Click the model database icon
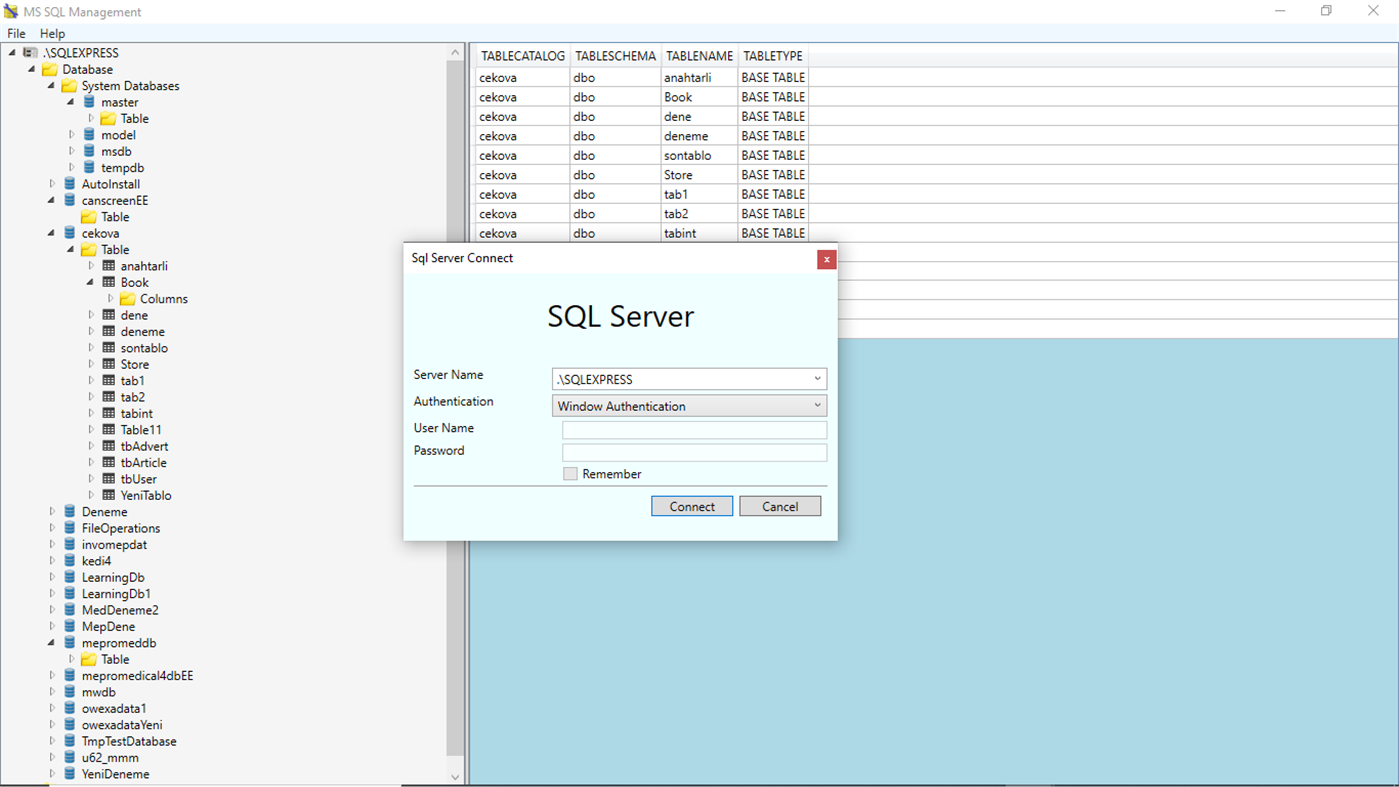 click(89, 135)
